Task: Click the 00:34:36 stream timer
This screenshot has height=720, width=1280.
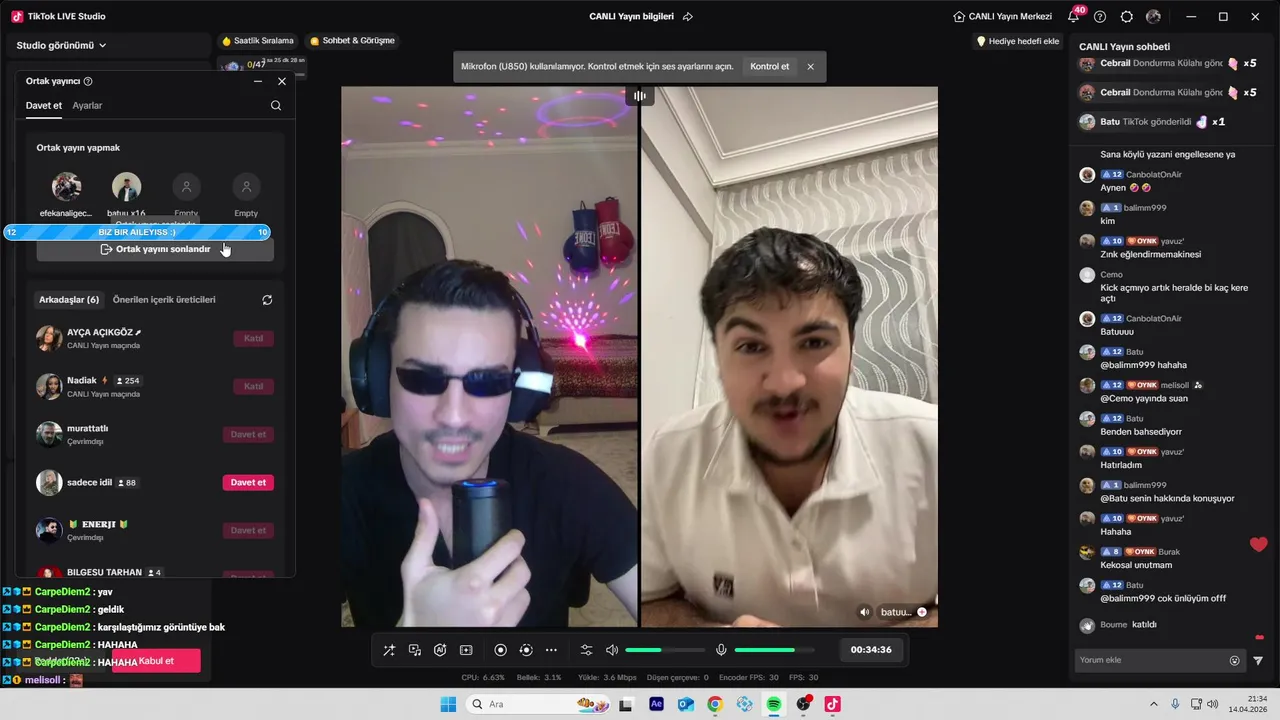Action: [x=871, y=650]
